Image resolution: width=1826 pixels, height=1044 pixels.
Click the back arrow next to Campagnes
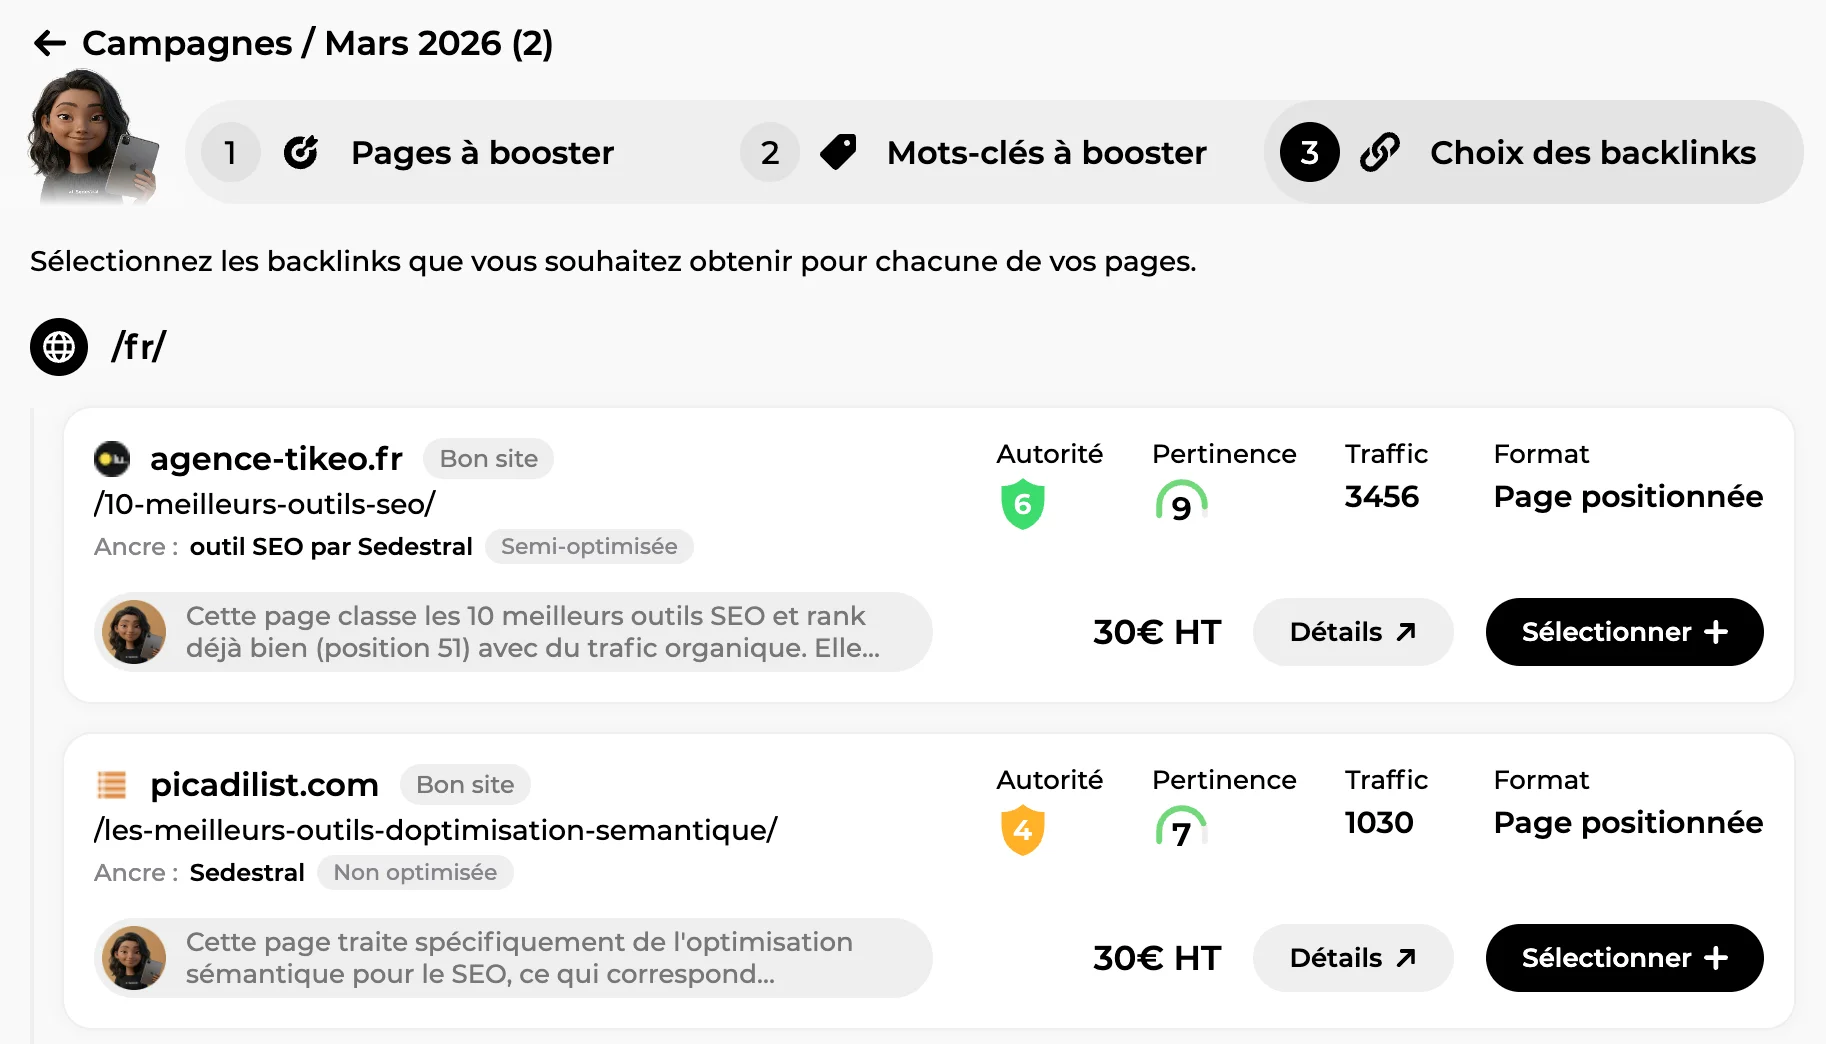pyautogui.click(x=49, y=43)
